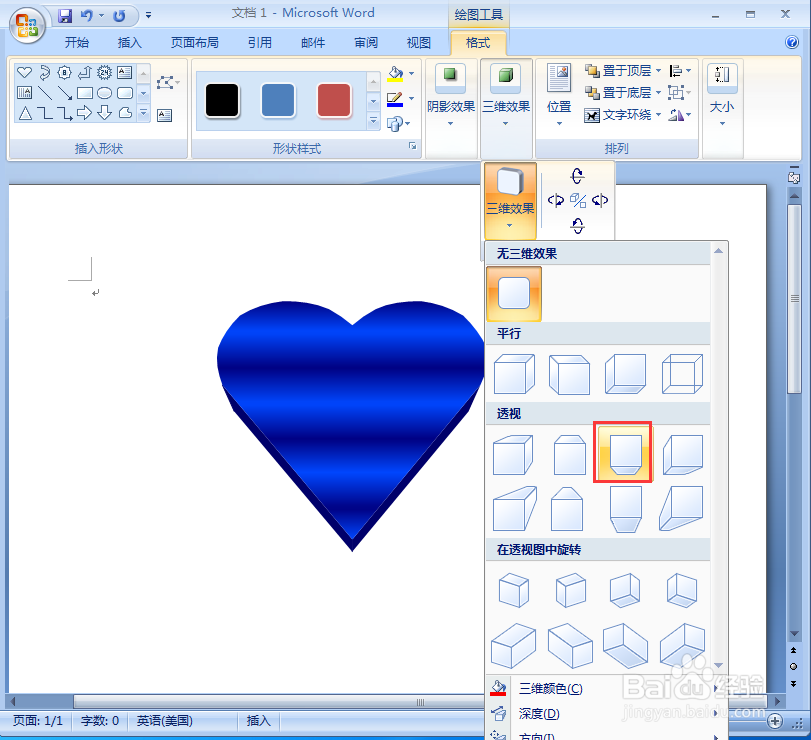Tilt the 3D shape up
The image size is (811, 740).
point(578,176)
